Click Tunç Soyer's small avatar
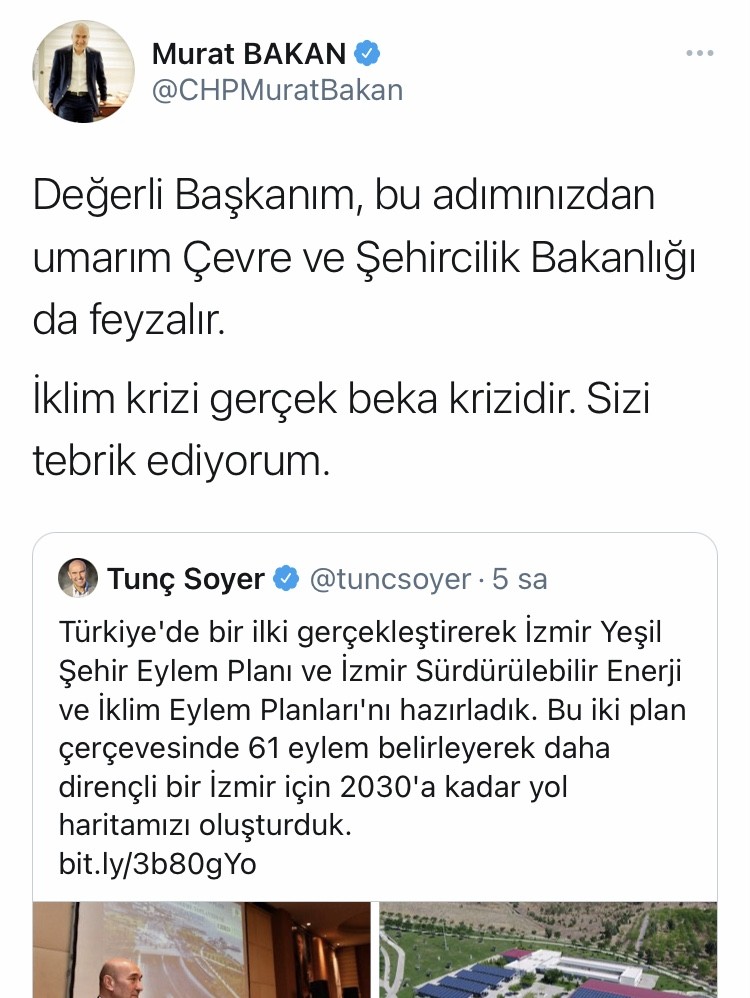 tap(78, 578)
